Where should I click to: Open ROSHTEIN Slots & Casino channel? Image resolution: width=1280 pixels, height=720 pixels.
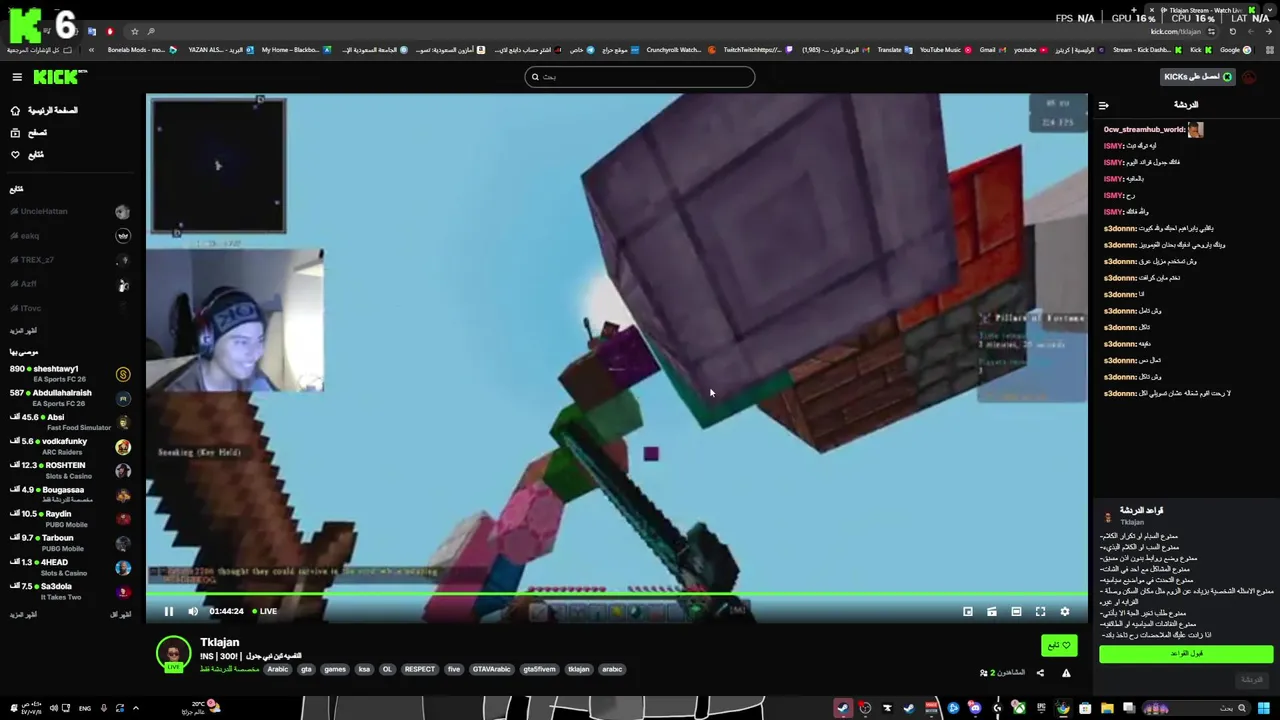pyautogui.click(x=70, y=470)
